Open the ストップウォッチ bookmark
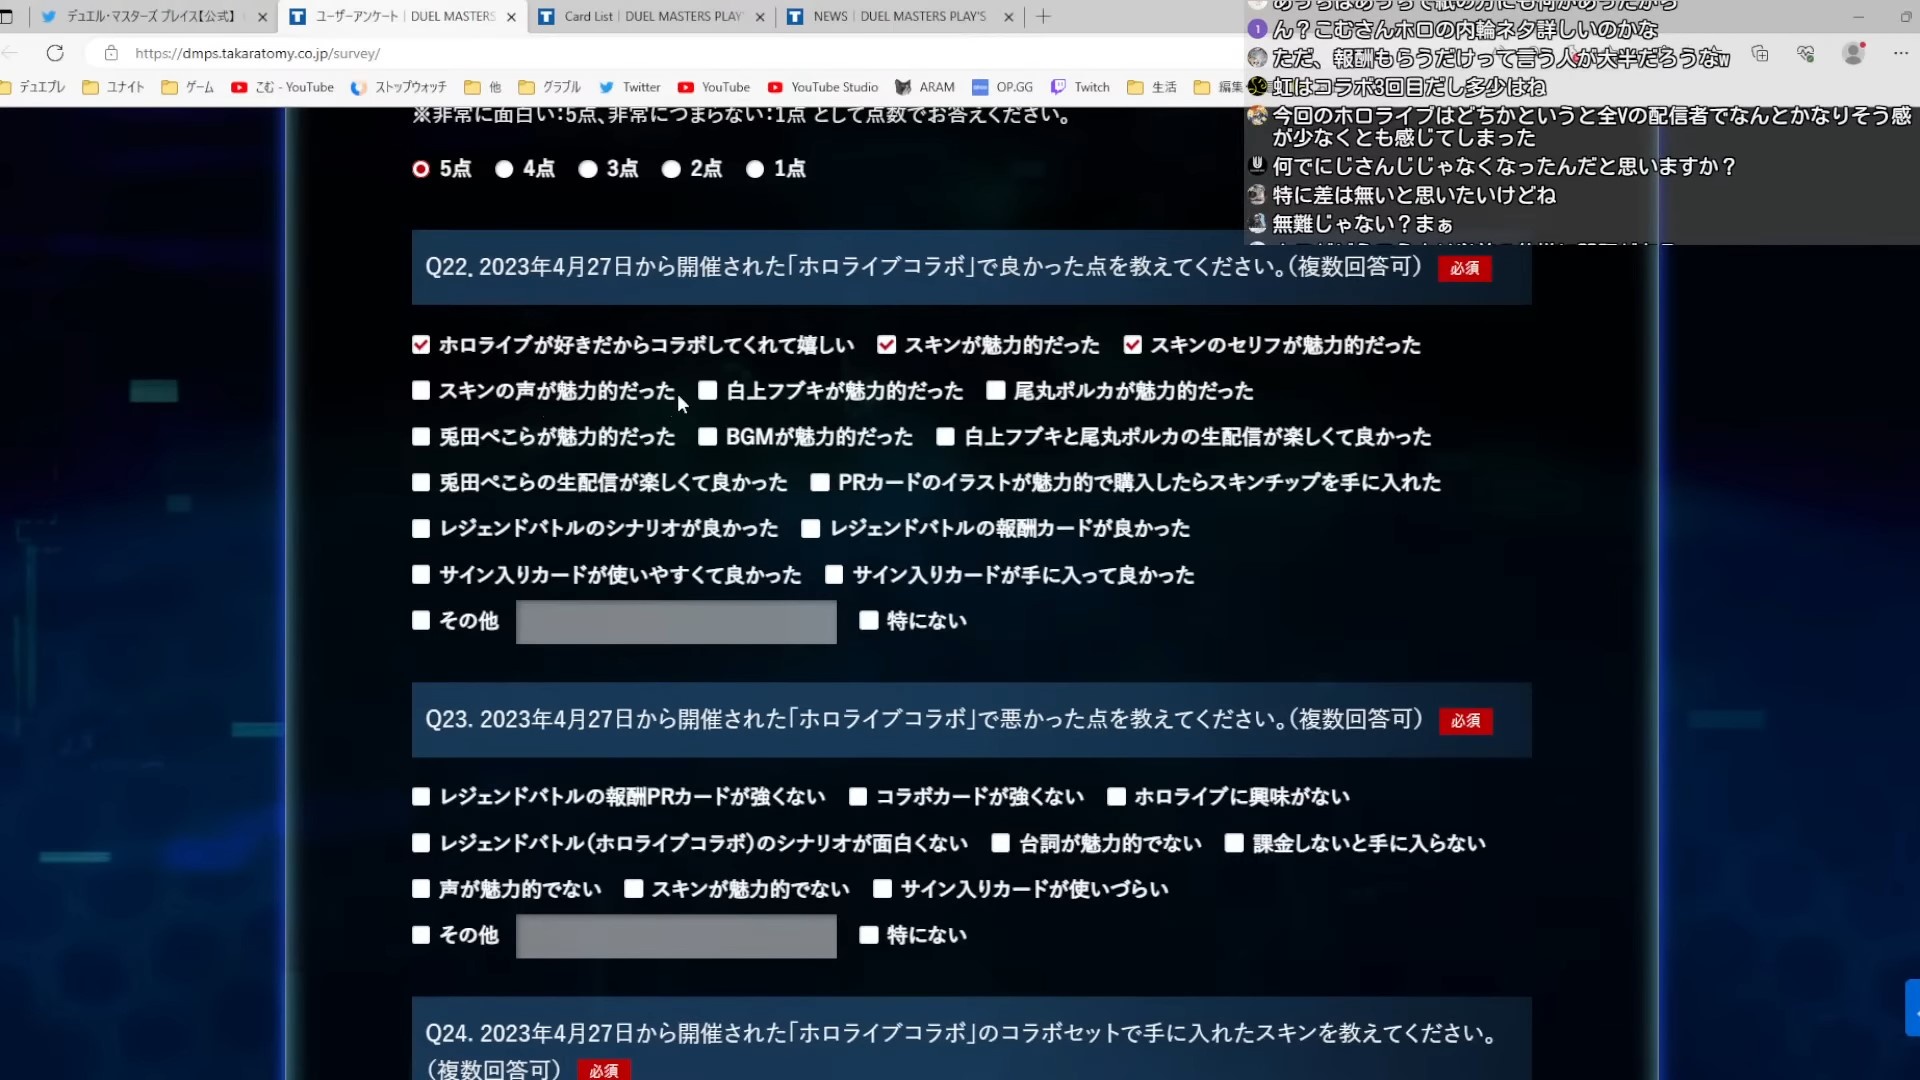This screenshot has width=1920, height=1080. 399,87
